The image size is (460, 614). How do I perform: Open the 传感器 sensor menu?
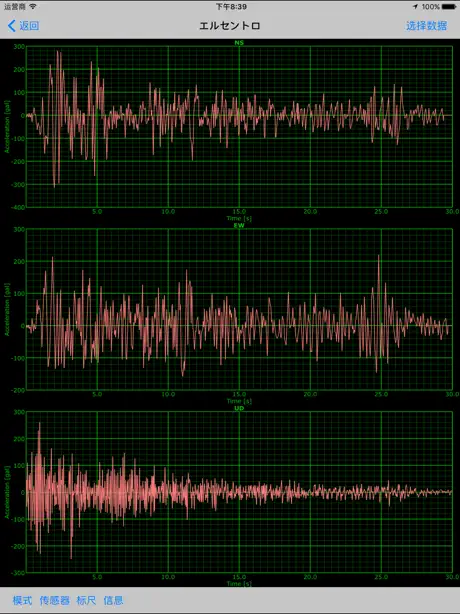(x=54, y=600)
